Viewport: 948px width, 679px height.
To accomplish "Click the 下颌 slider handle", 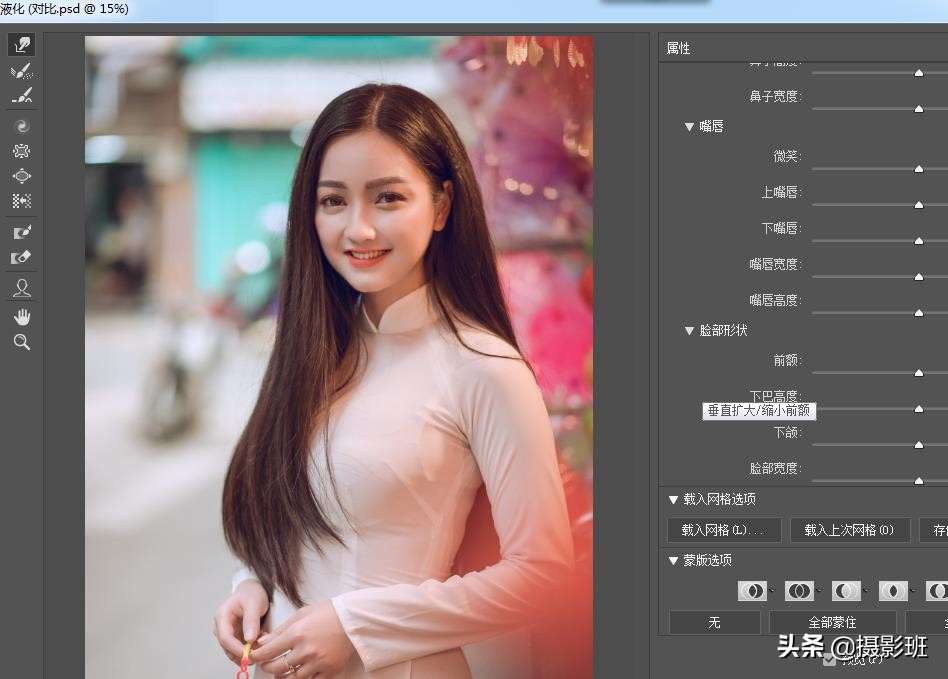I will [x=919, y=445].
